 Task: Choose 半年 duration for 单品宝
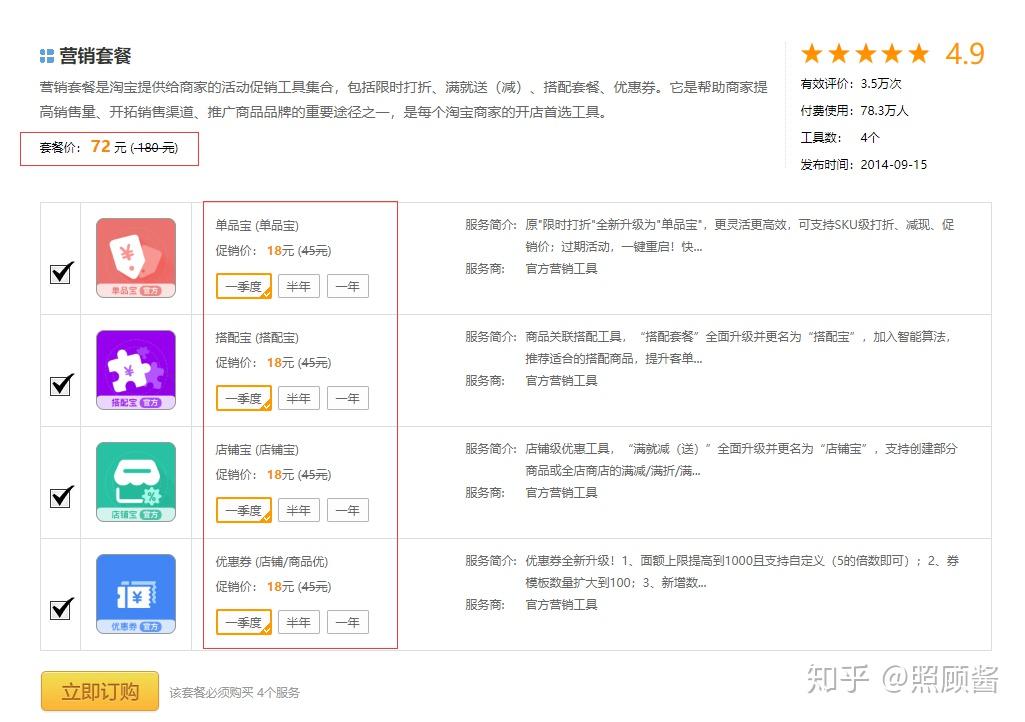299,286
